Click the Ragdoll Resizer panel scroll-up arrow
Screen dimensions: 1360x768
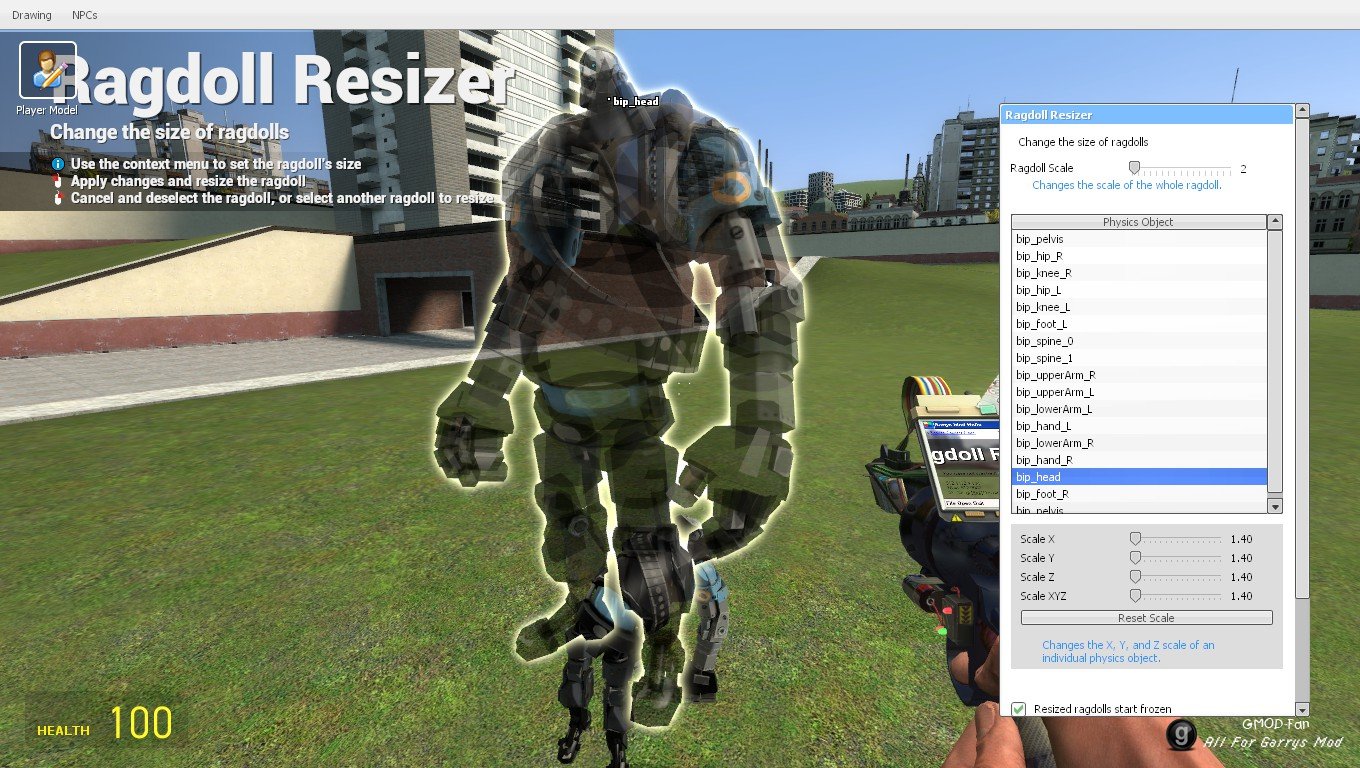click(1302, 111)
